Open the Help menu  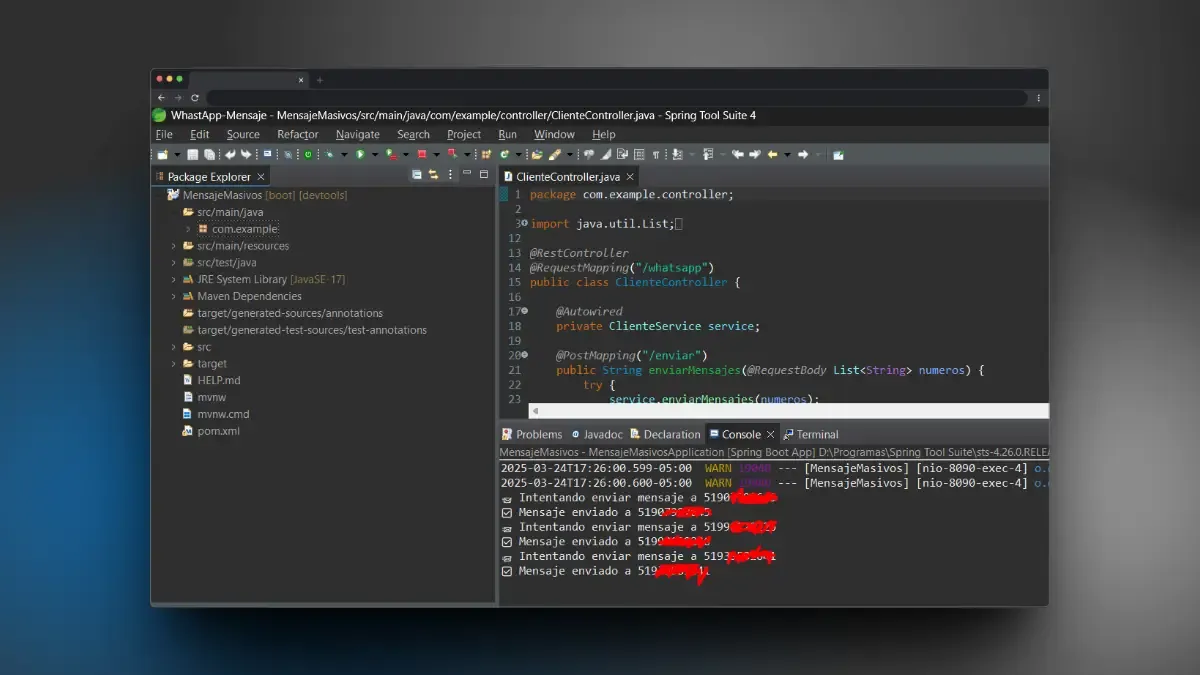[x=604, y=134]
